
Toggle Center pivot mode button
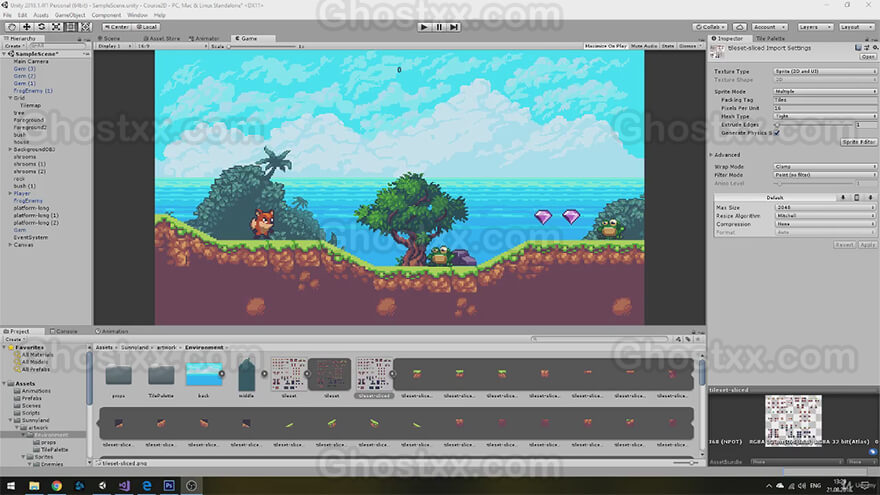(116, 27)
